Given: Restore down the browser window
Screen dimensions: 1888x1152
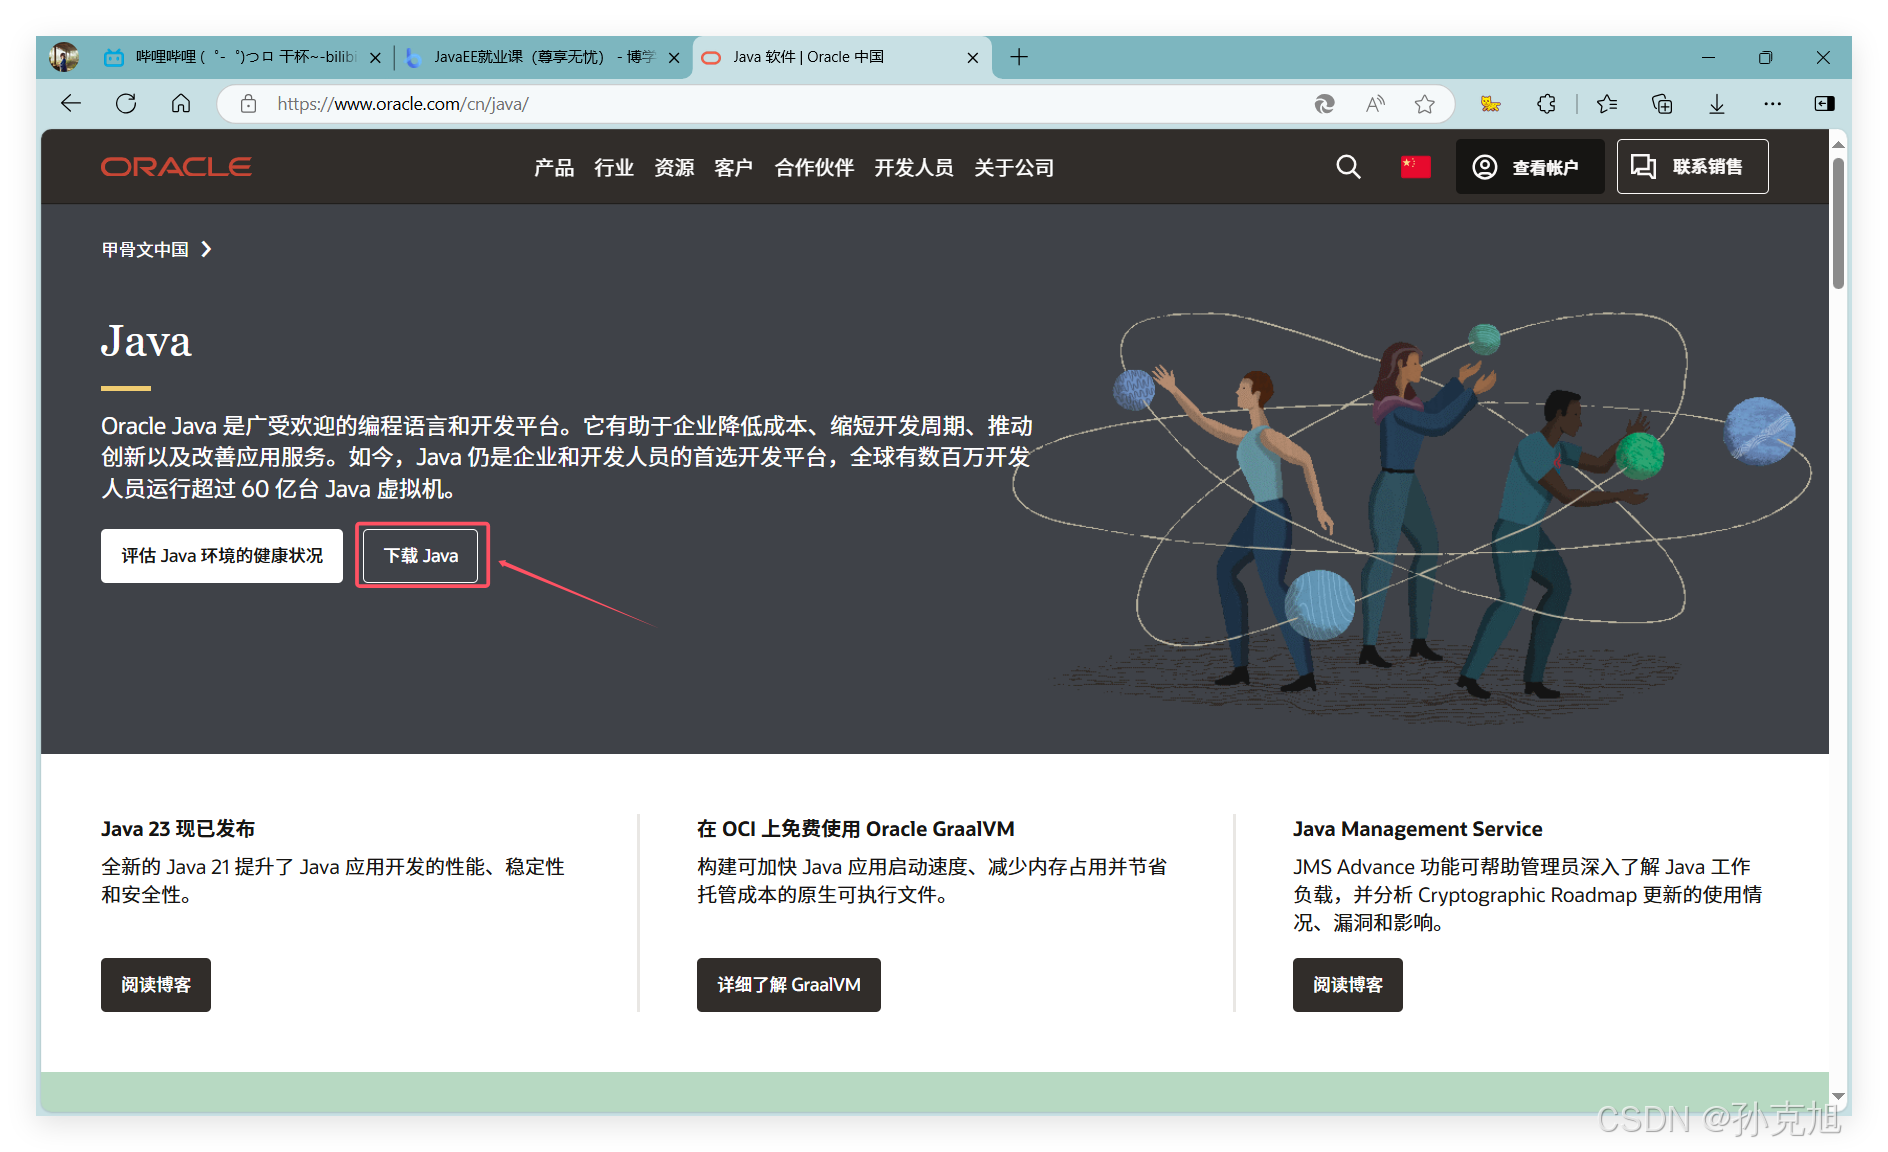Looking at the screenshot, I should pos(1765,58).
